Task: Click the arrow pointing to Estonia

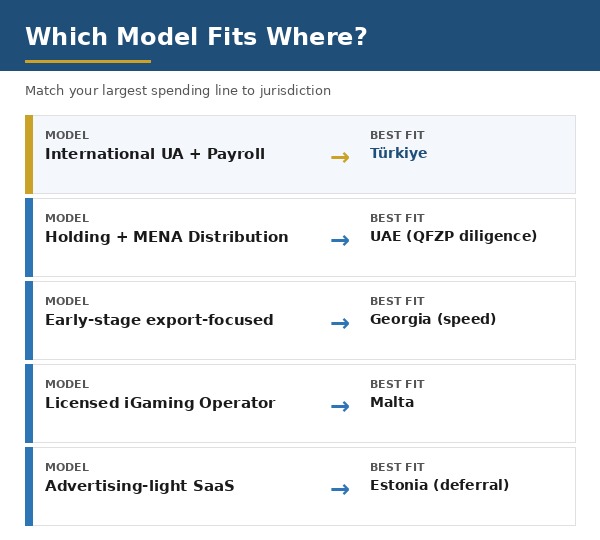Action: pos(340,489)
